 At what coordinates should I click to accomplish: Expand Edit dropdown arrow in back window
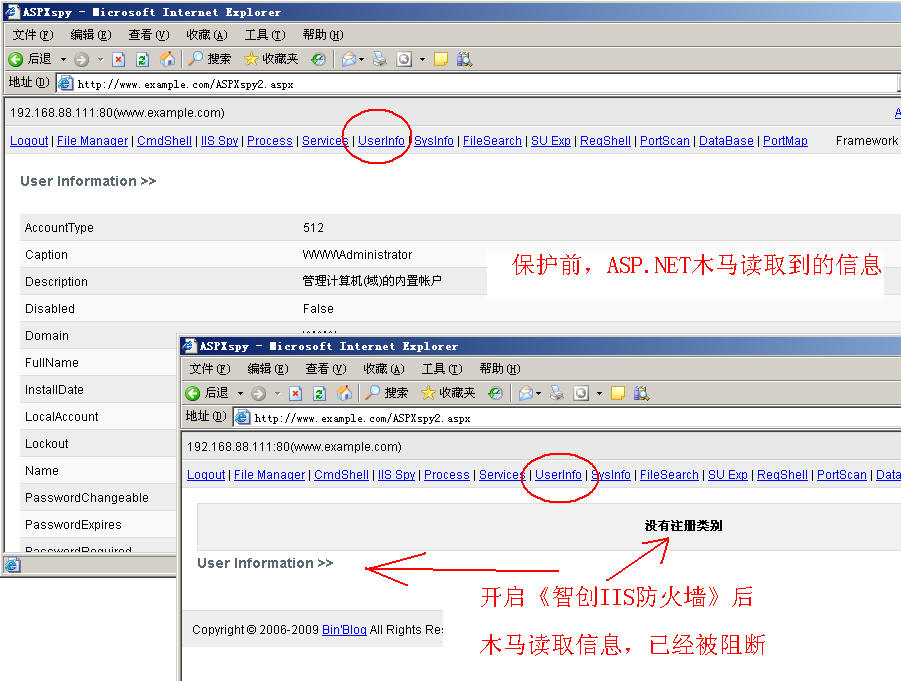[422, 59]
